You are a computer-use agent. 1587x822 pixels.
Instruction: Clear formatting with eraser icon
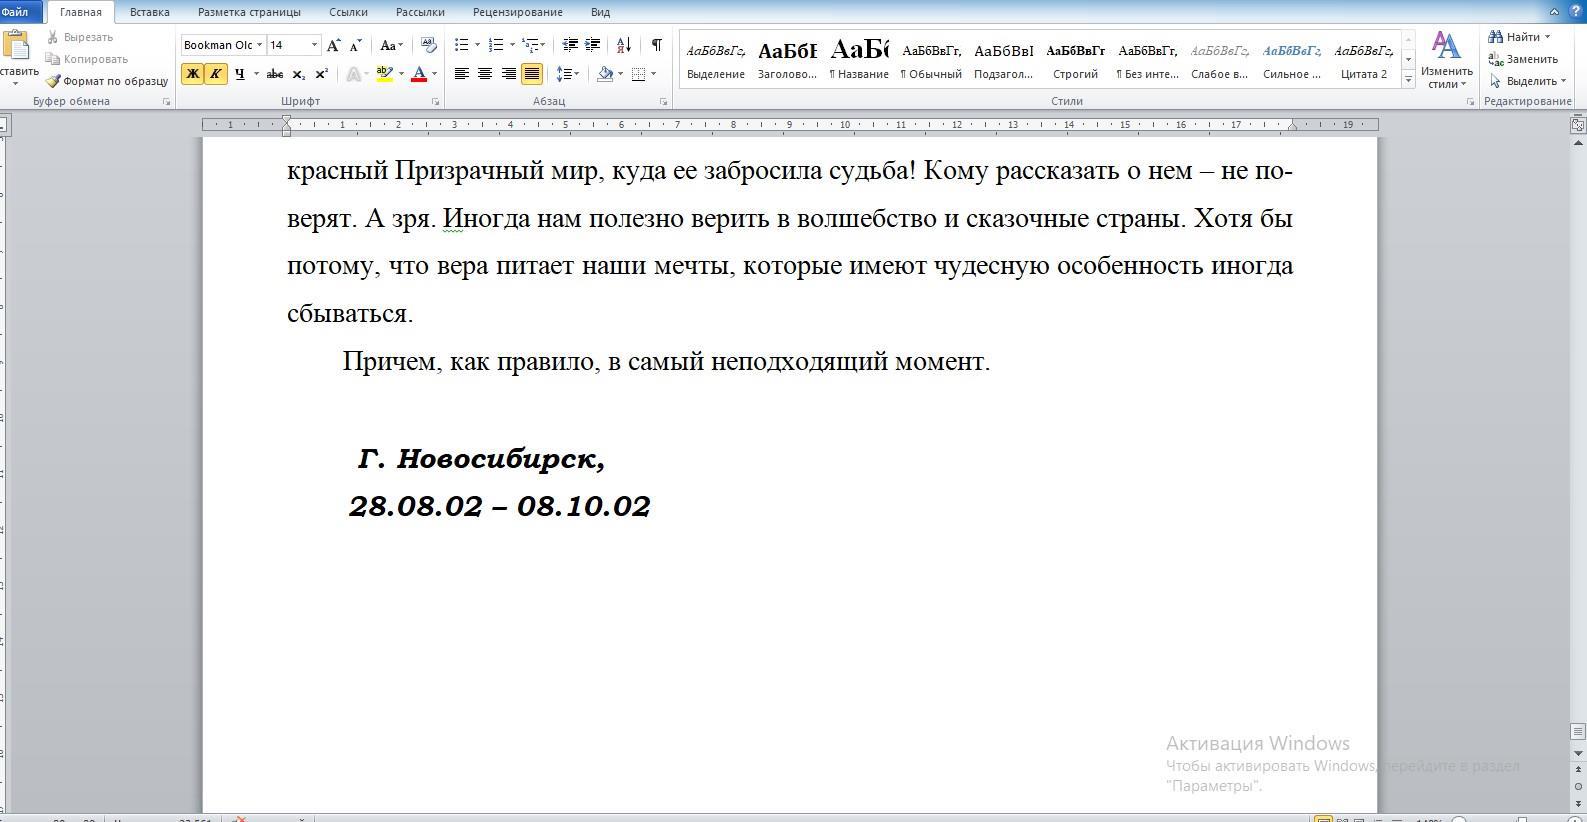429,45
